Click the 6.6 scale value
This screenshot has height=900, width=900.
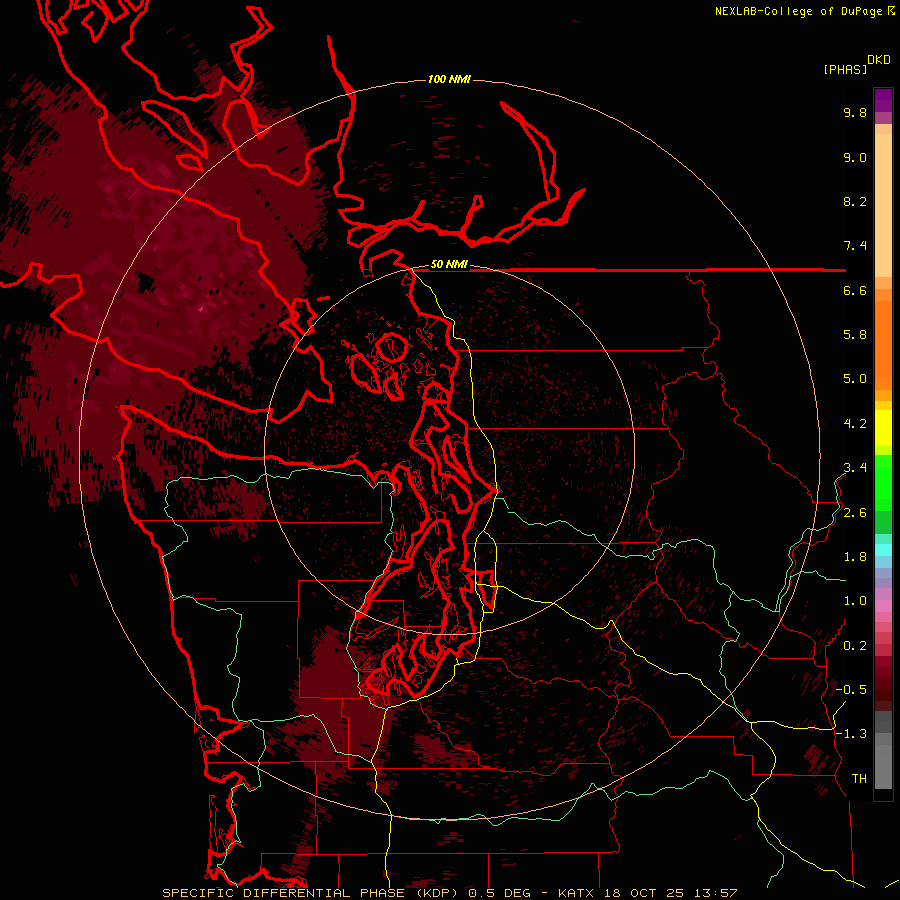pos(855,290)
